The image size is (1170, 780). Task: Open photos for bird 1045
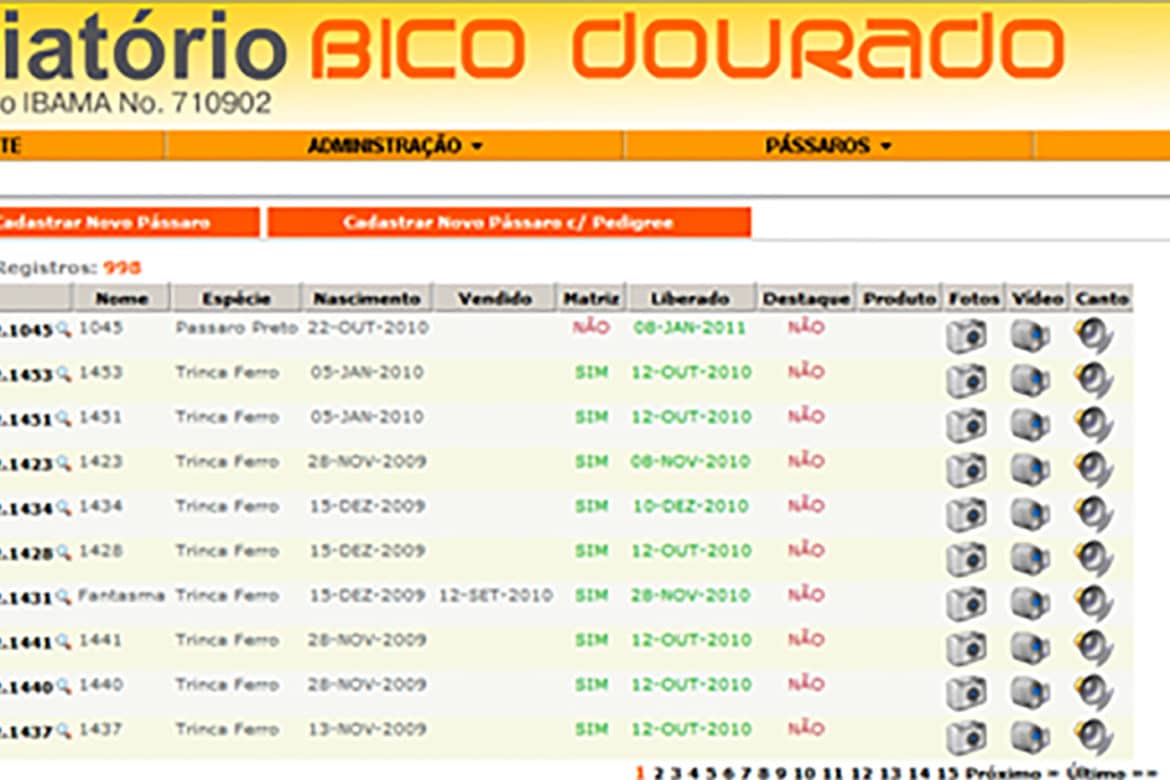tap(966, 336)
